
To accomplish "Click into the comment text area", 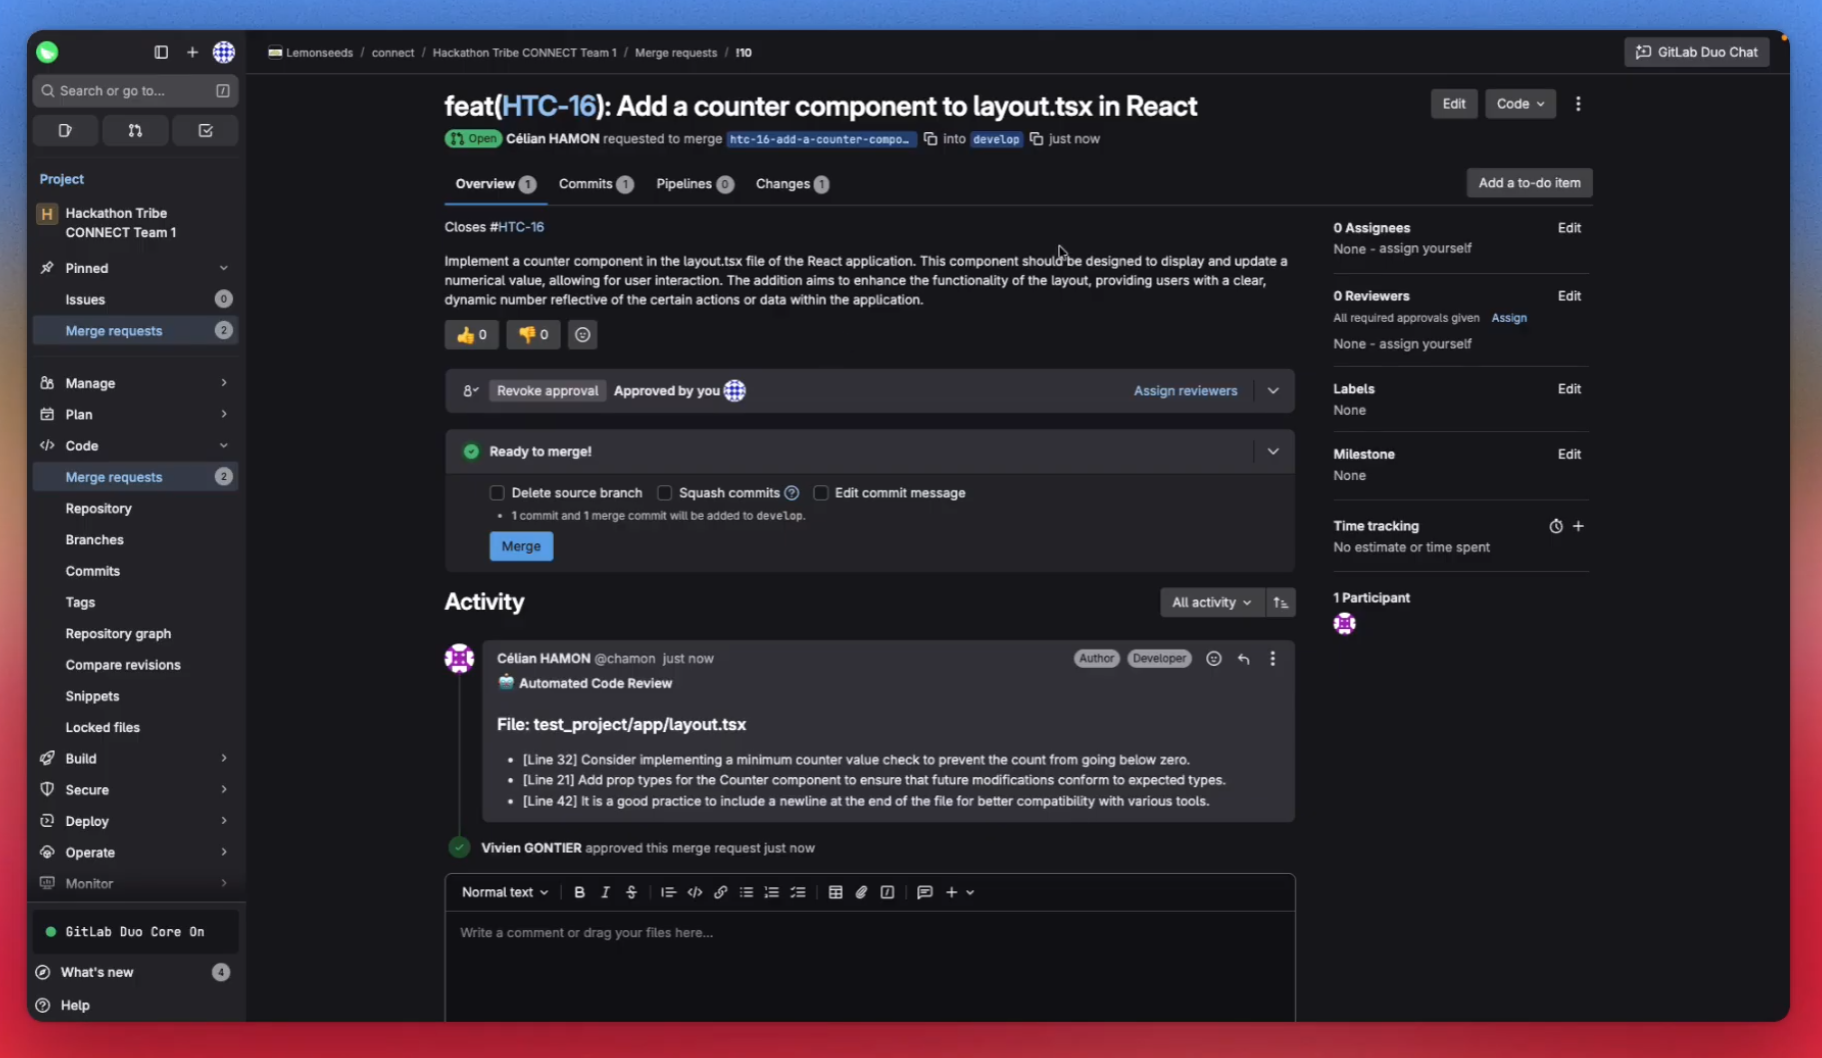I will (868, 960).
